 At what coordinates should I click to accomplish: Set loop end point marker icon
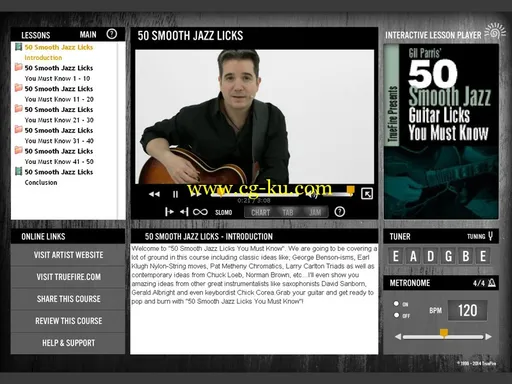[x=184, y=212]
